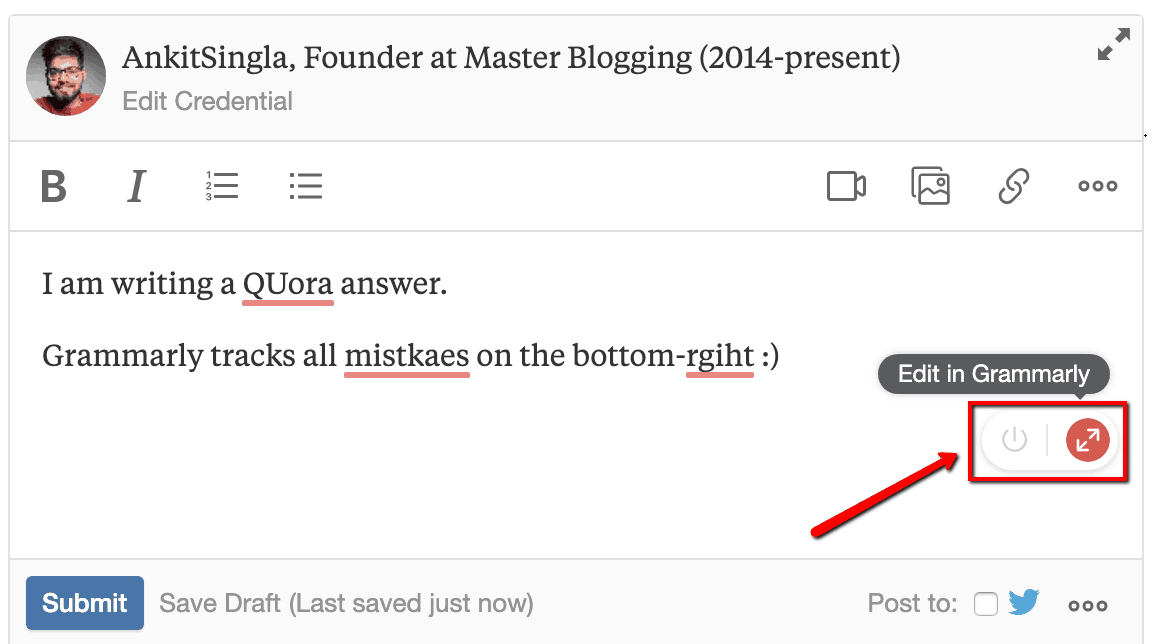This screenshot has width=1155, height=644.
Task: Open more formatting options in toolbar
Action: (x=1097, y=187)
